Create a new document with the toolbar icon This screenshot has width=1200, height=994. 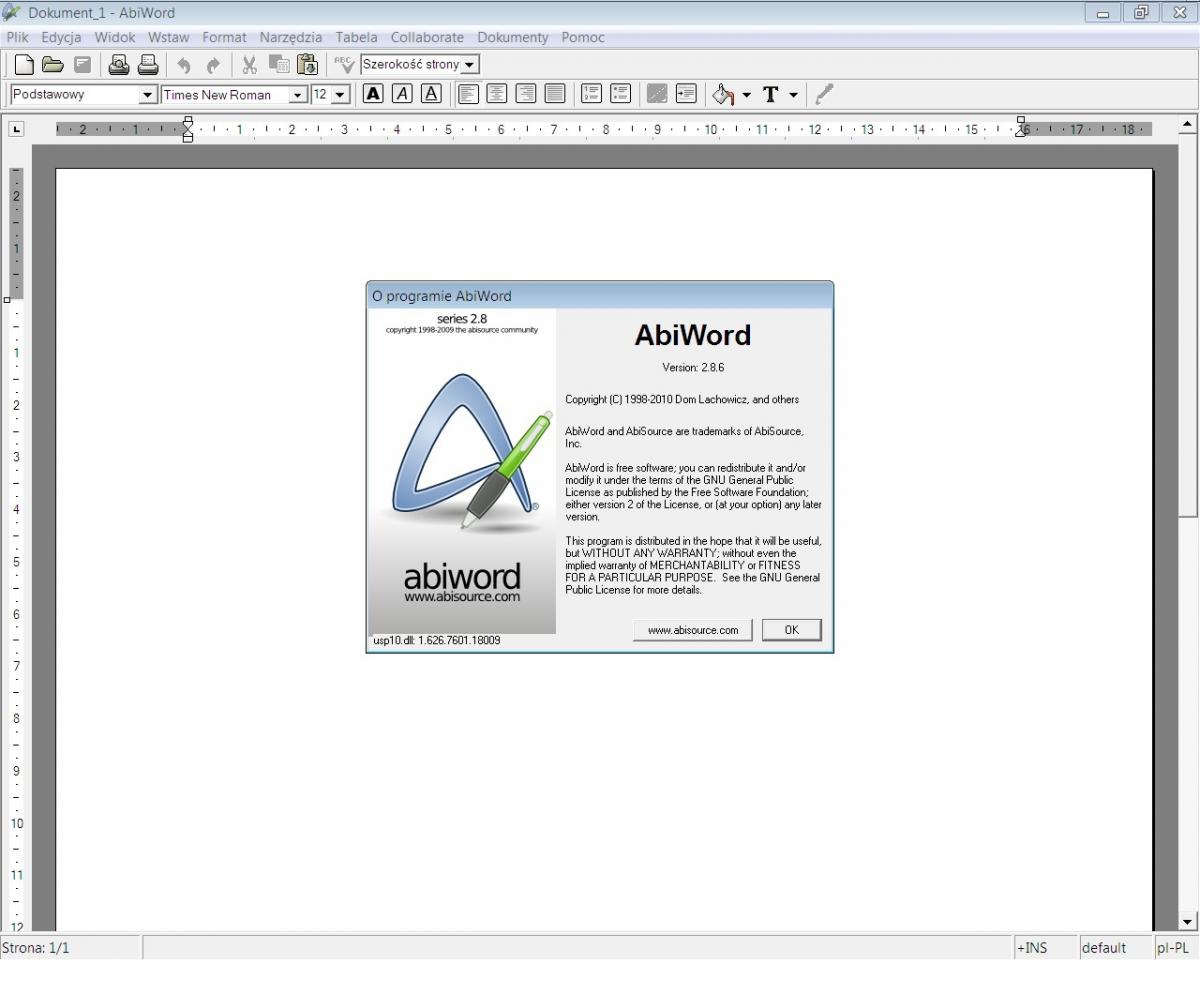23,65
